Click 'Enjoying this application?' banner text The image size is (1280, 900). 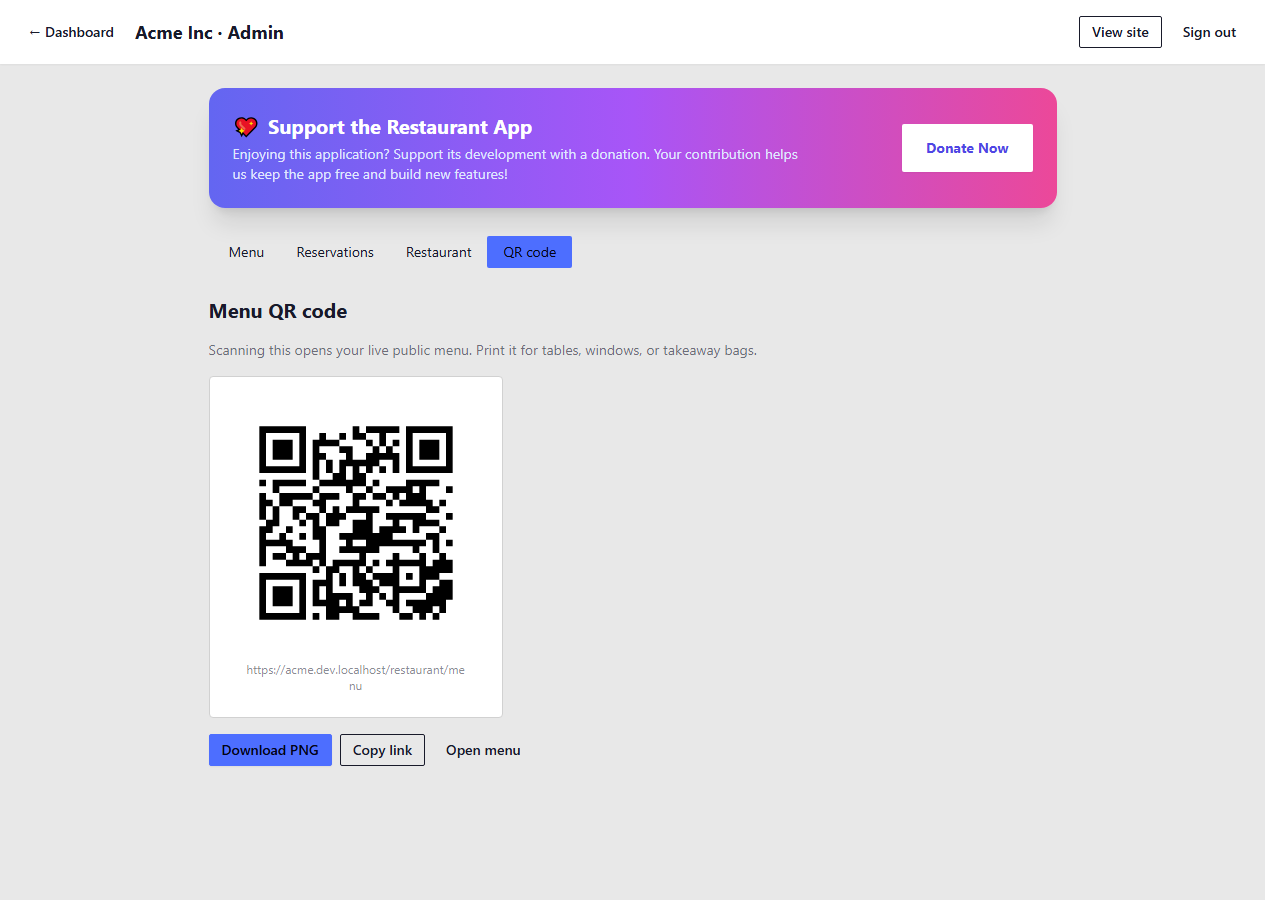click(515, 164)
